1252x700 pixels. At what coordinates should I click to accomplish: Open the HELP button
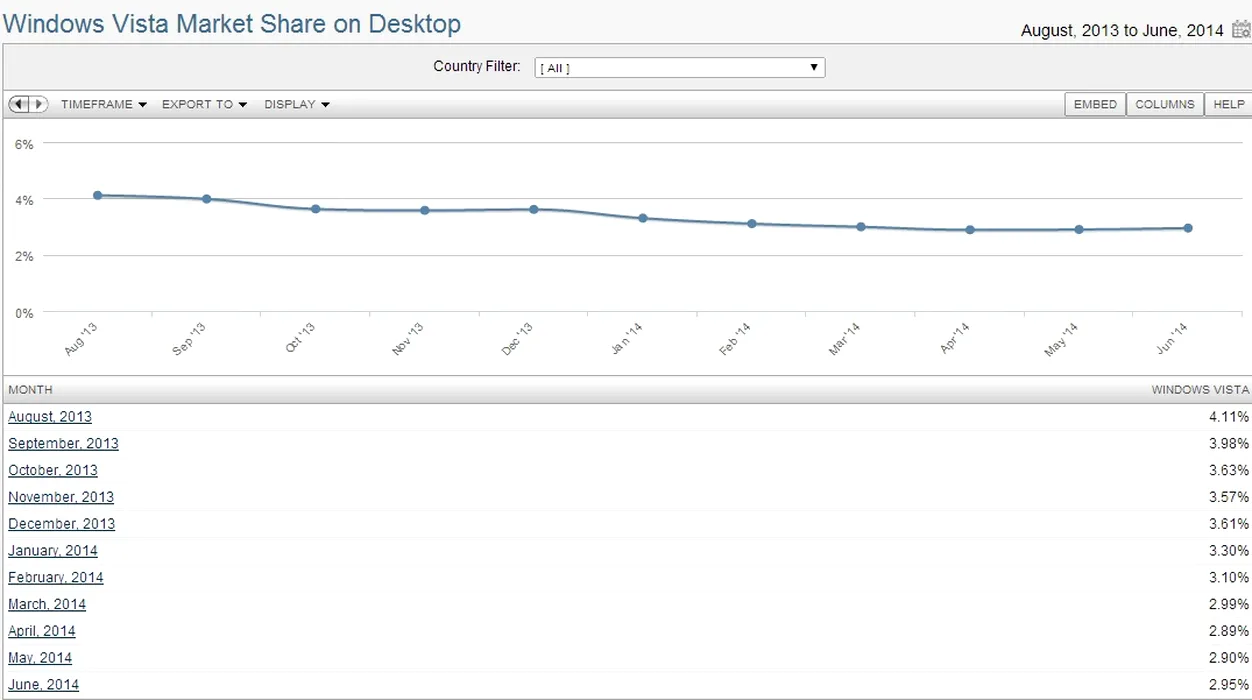1228,104
